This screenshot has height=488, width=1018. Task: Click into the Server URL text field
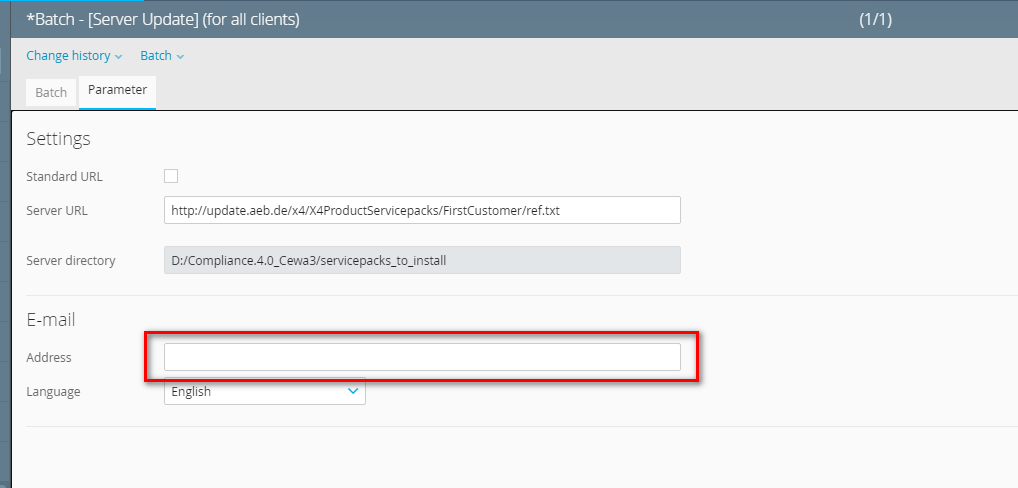421,210
